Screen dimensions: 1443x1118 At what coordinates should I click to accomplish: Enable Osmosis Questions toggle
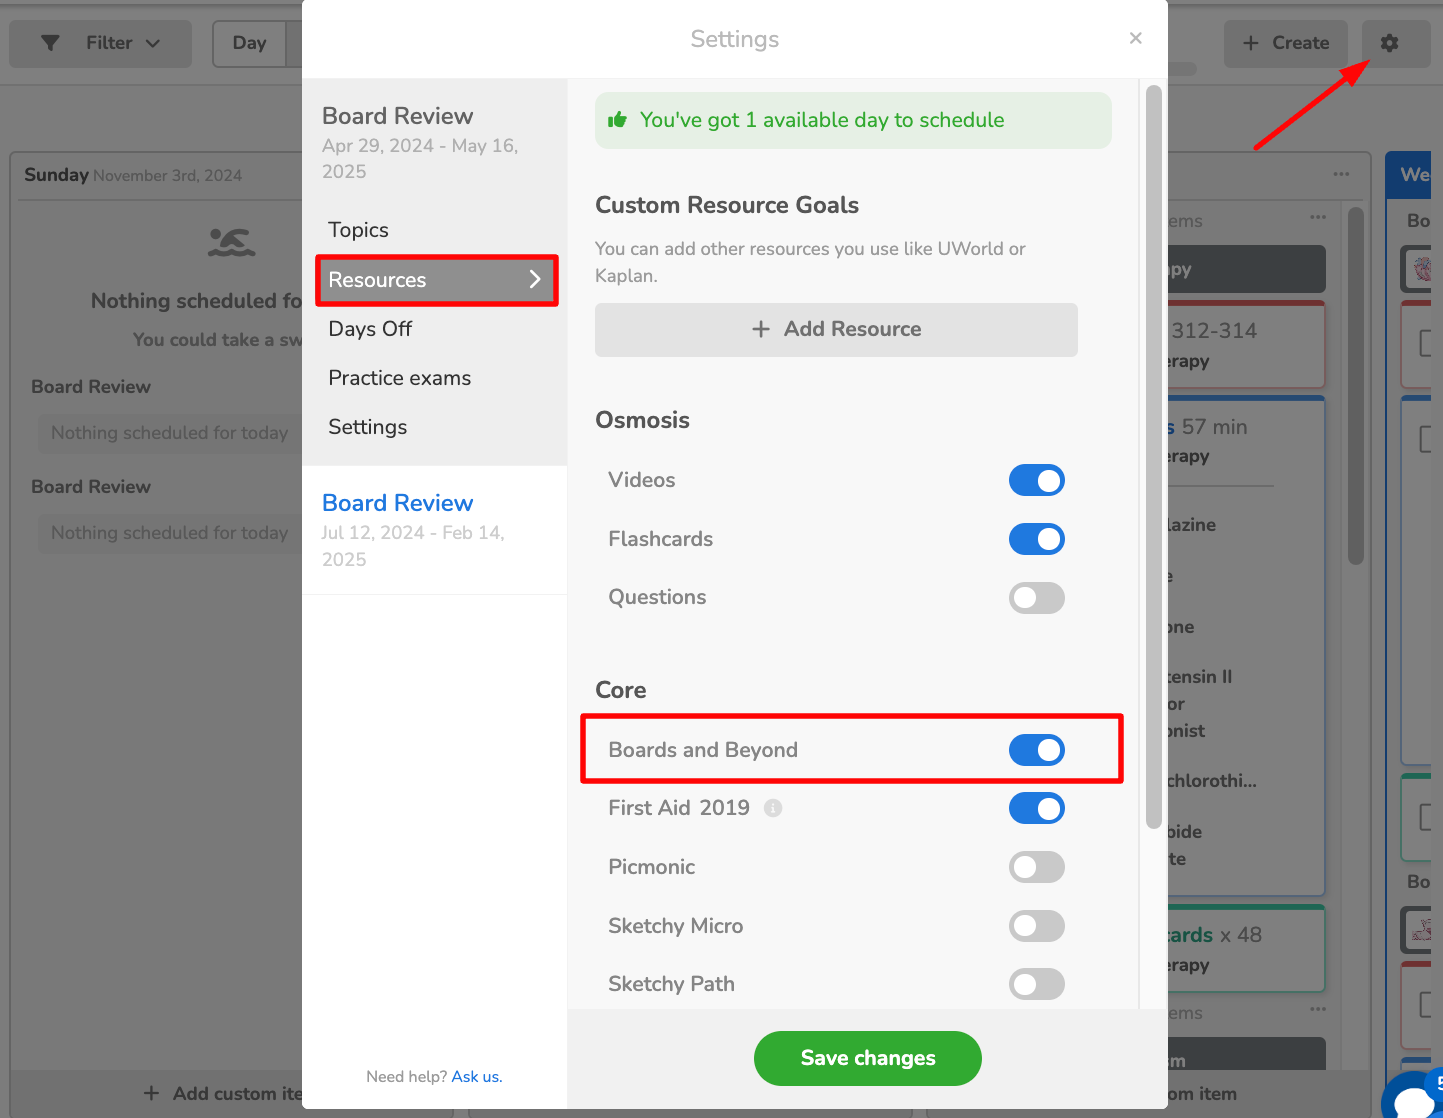pos(1036,598)
